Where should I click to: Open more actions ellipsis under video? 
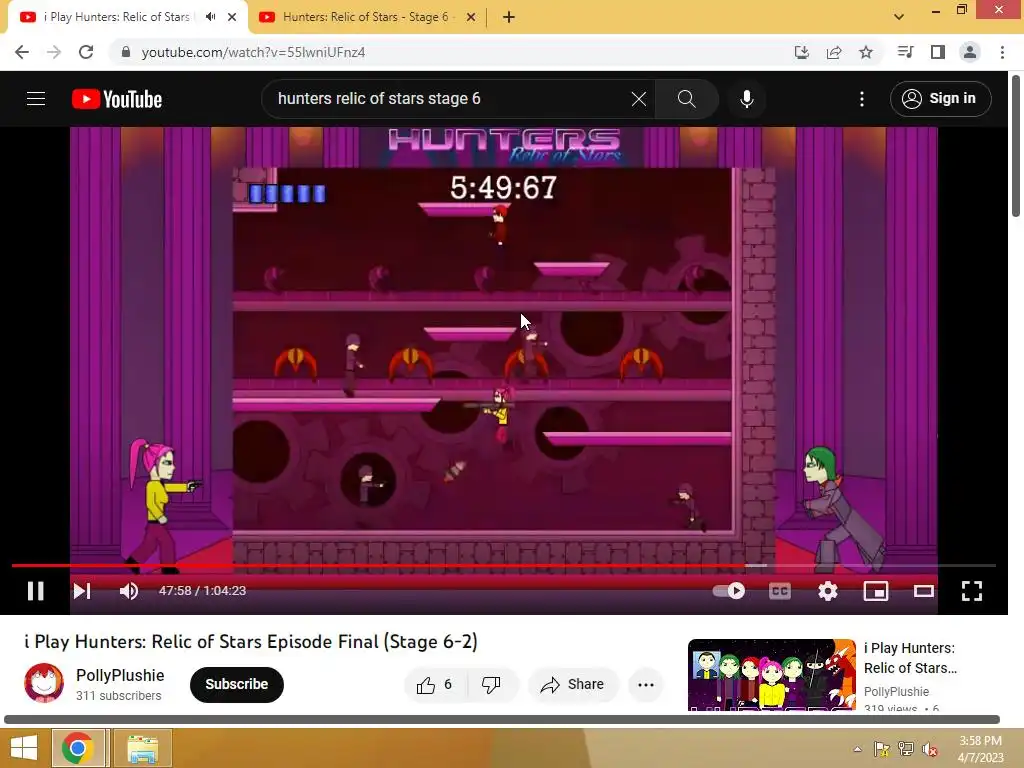point(646,684)
